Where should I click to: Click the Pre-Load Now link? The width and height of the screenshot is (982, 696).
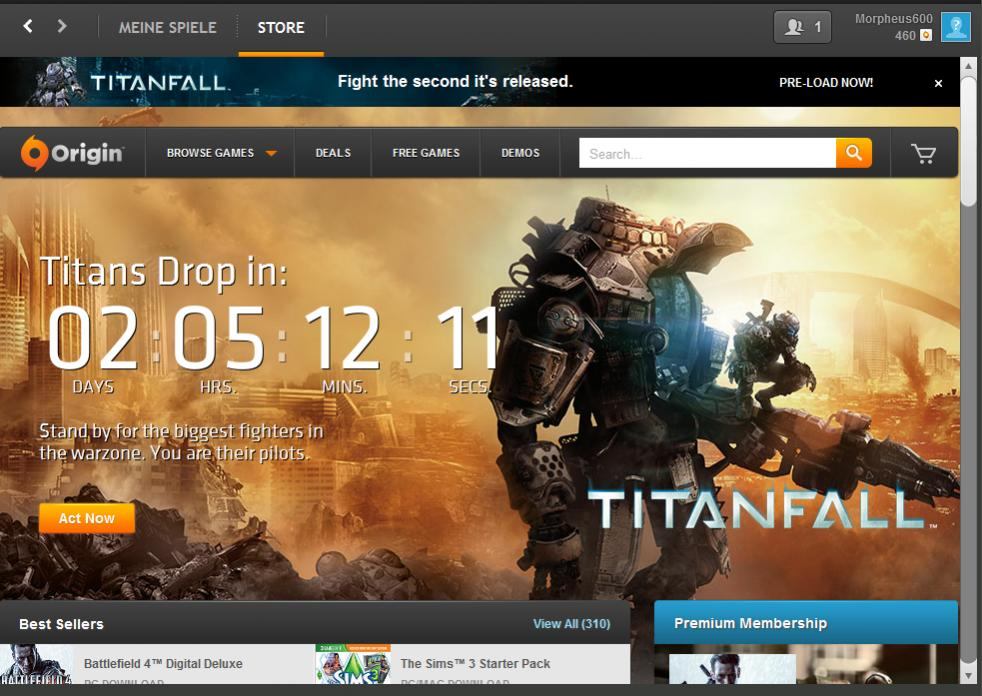825,83
